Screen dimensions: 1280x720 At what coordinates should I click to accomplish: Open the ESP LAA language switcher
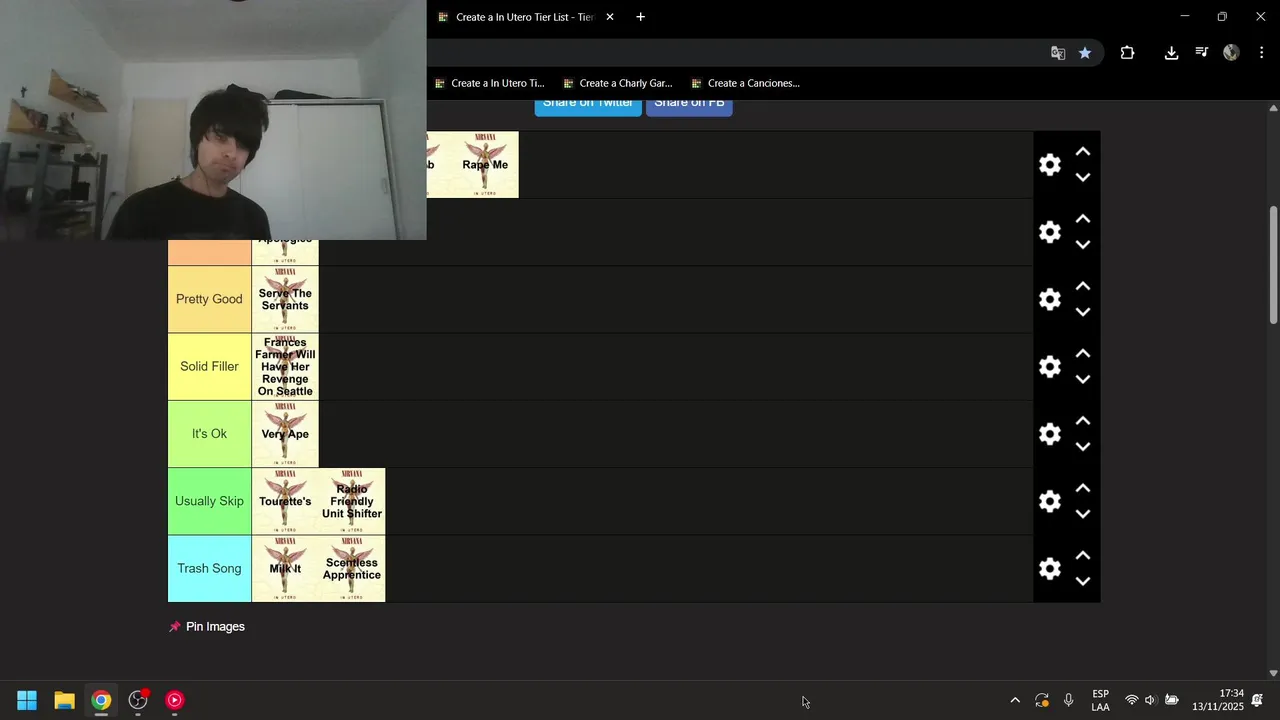pos(1100,700)
